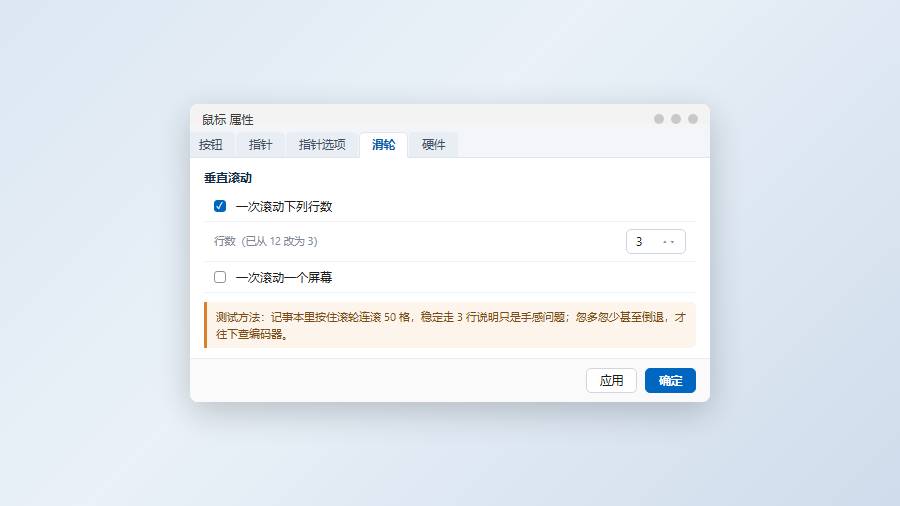
Task: Confirm with the 确定 button
Action: pos(670,380)
